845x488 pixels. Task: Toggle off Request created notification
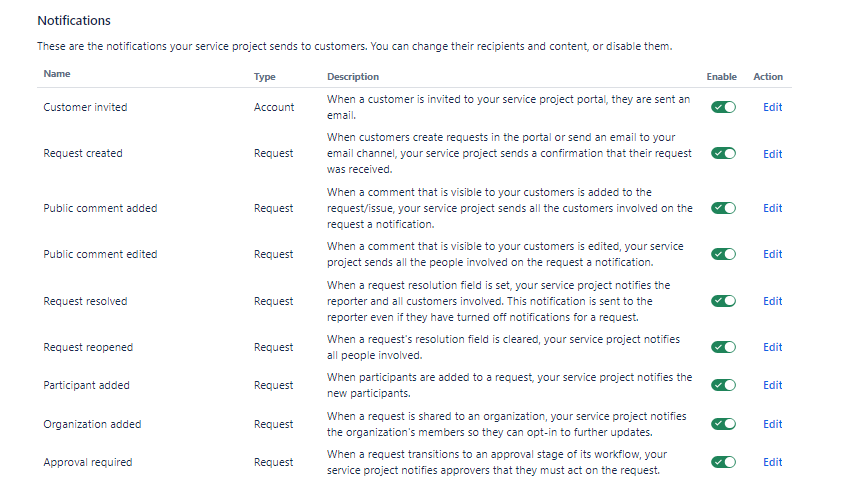point(723,154)
